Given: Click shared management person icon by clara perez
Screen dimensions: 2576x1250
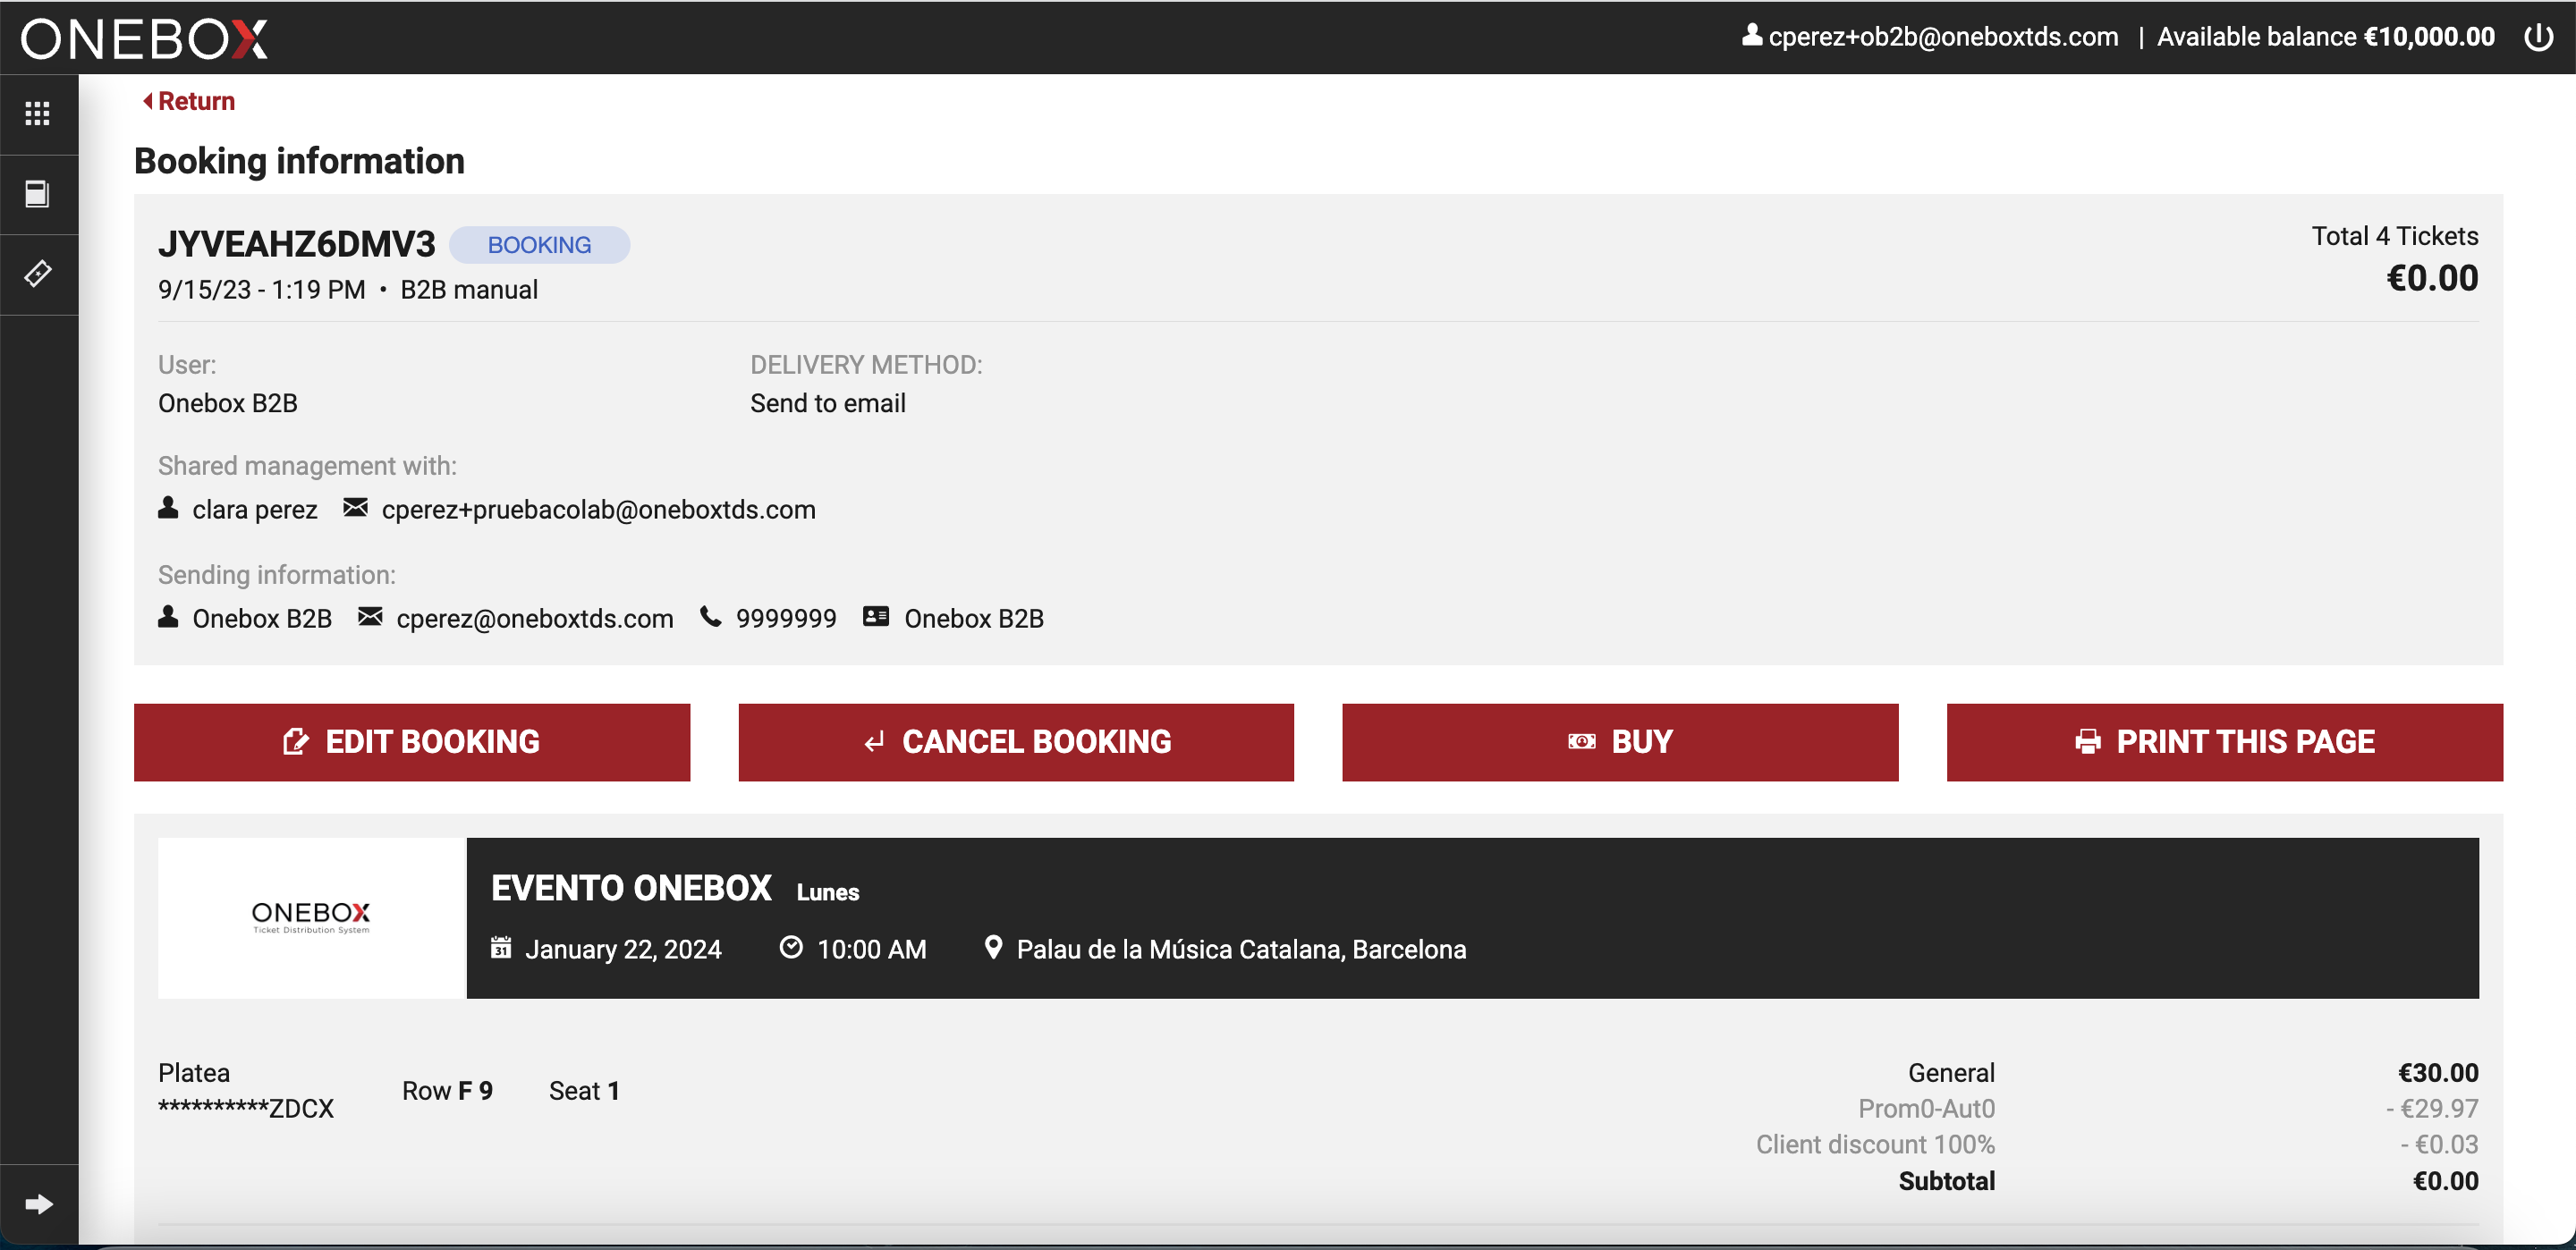Looking at the screenshot, I should (168, 508).
